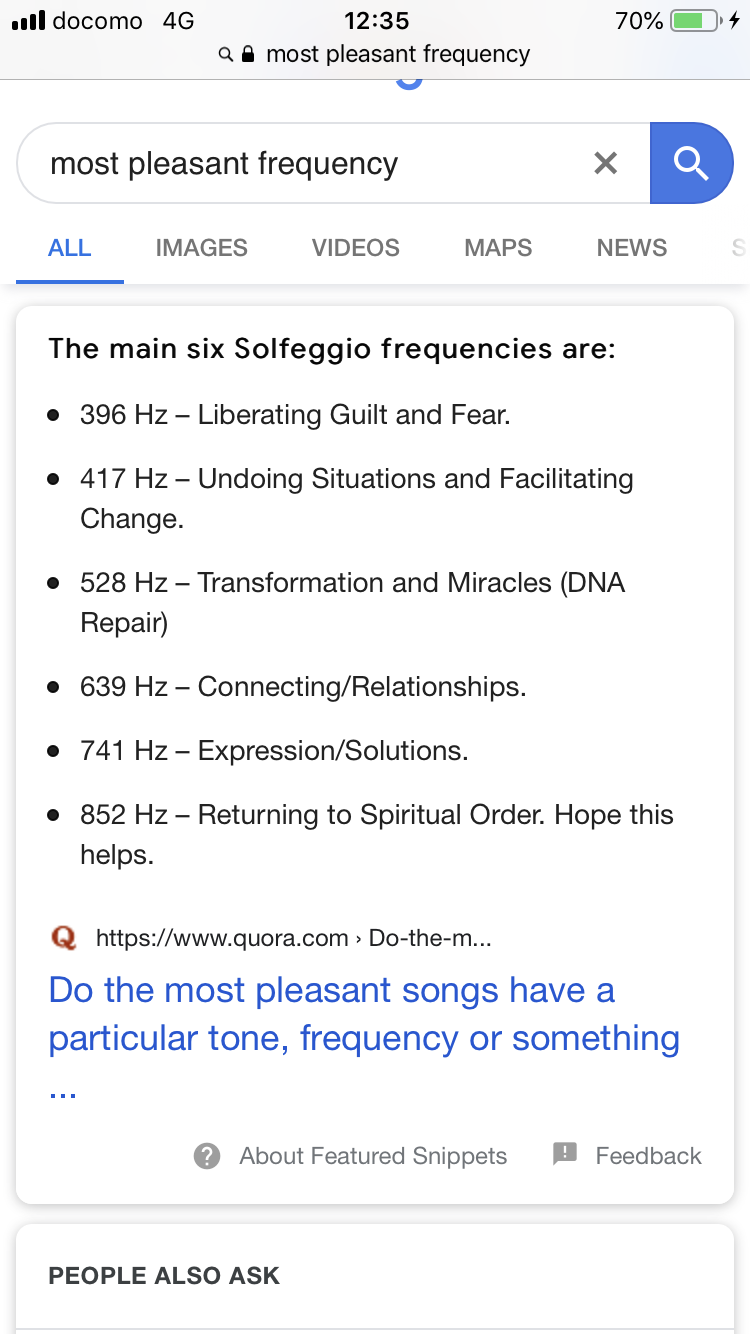Switch to the IMAGES tab
The height and width of the screenshot is (1334, 750).
coord(202,248)
